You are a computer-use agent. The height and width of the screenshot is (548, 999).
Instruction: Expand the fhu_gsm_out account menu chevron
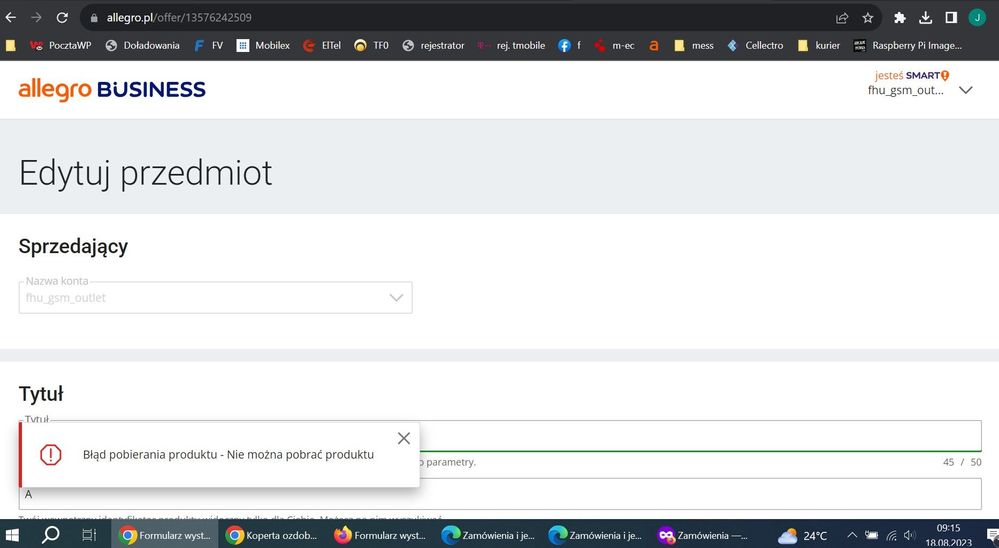click(x=965, y=90)
